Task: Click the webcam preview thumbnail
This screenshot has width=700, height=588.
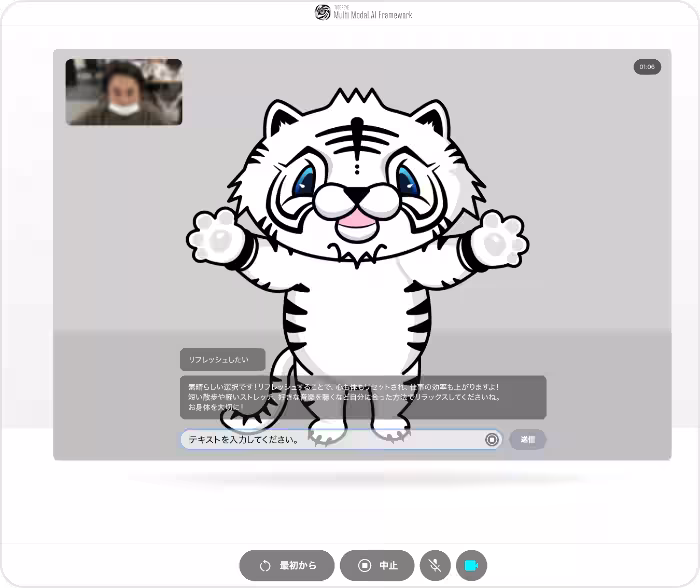Action: click(124, 92)
